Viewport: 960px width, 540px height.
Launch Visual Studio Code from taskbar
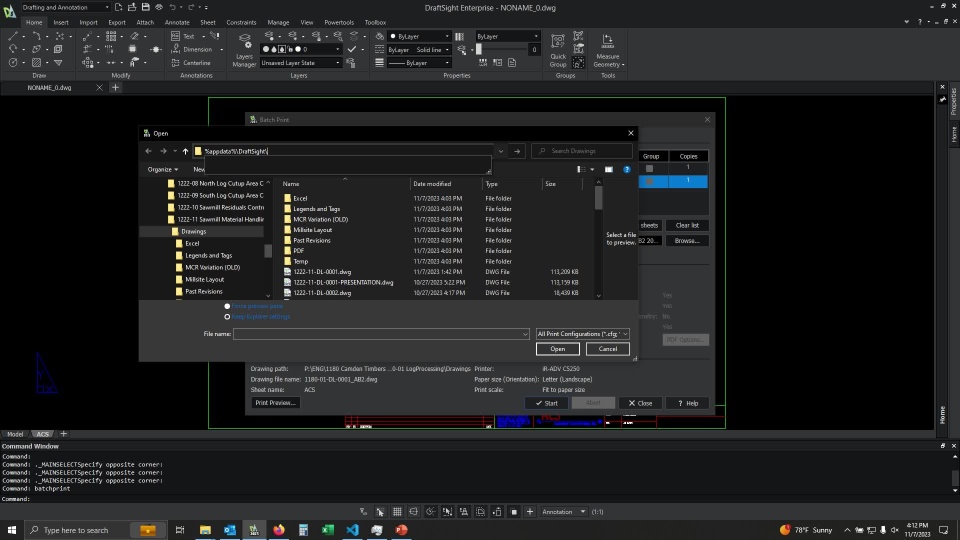pyautogui.click(x=352, y=530)
